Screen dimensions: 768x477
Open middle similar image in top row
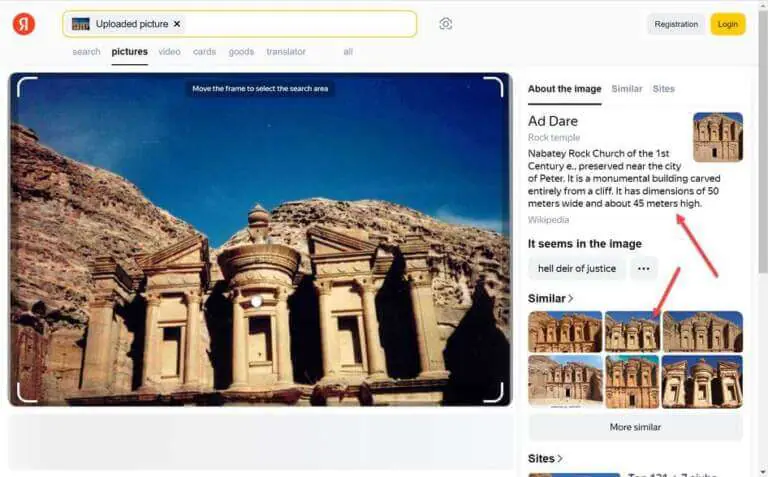tap(632, 332)
